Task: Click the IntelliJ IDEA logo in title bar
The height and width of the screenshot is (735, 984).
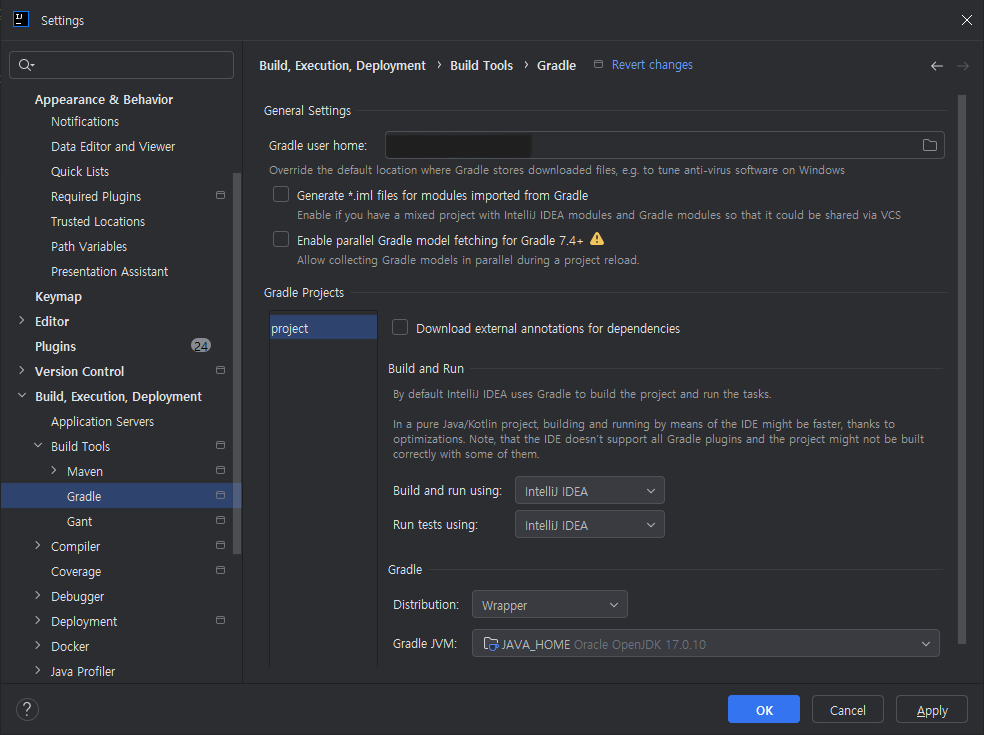Action: point(21,19)
